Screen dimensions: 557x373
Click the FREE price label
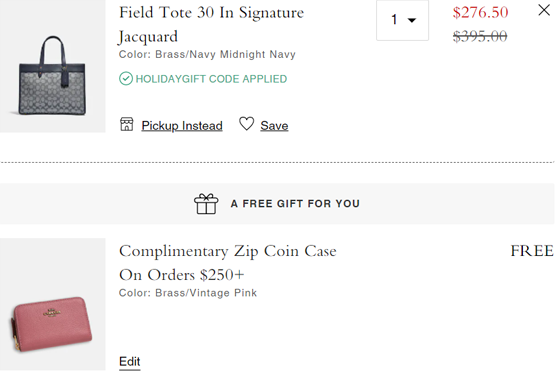click(x=532, y=251)
